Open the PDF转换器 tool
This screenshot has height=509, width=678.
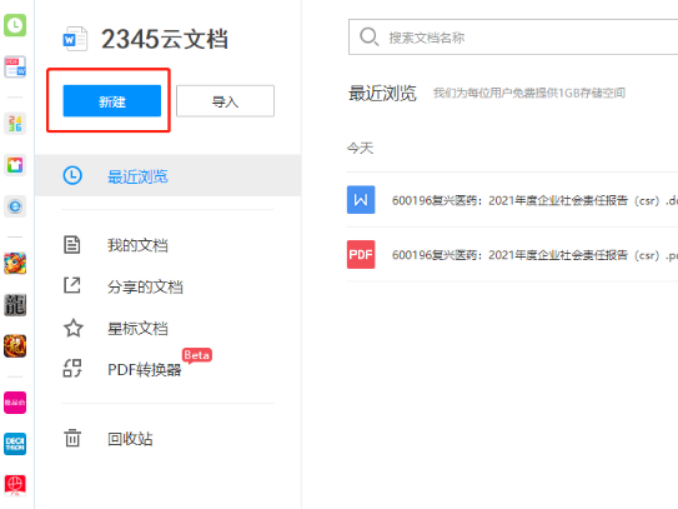click(144, 370)
